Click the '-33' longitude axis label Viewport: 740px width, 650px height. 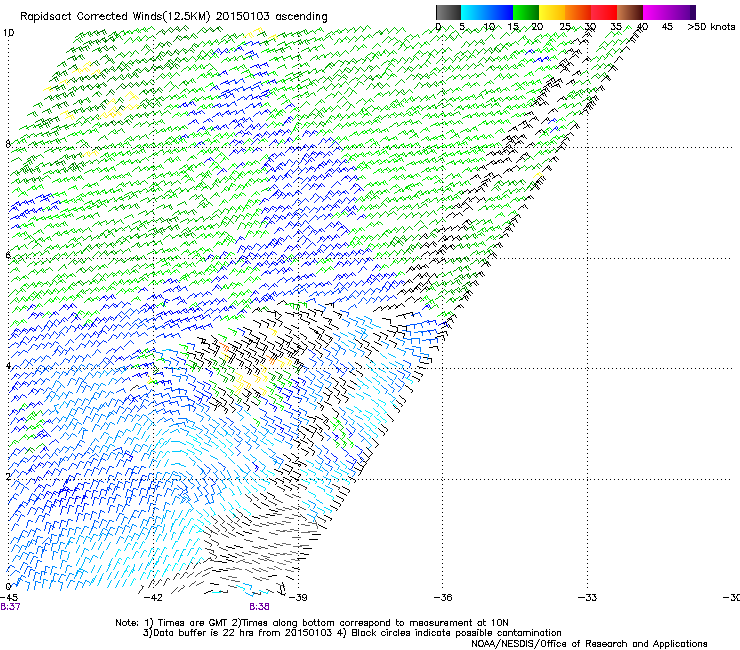[x=587, y=598]
